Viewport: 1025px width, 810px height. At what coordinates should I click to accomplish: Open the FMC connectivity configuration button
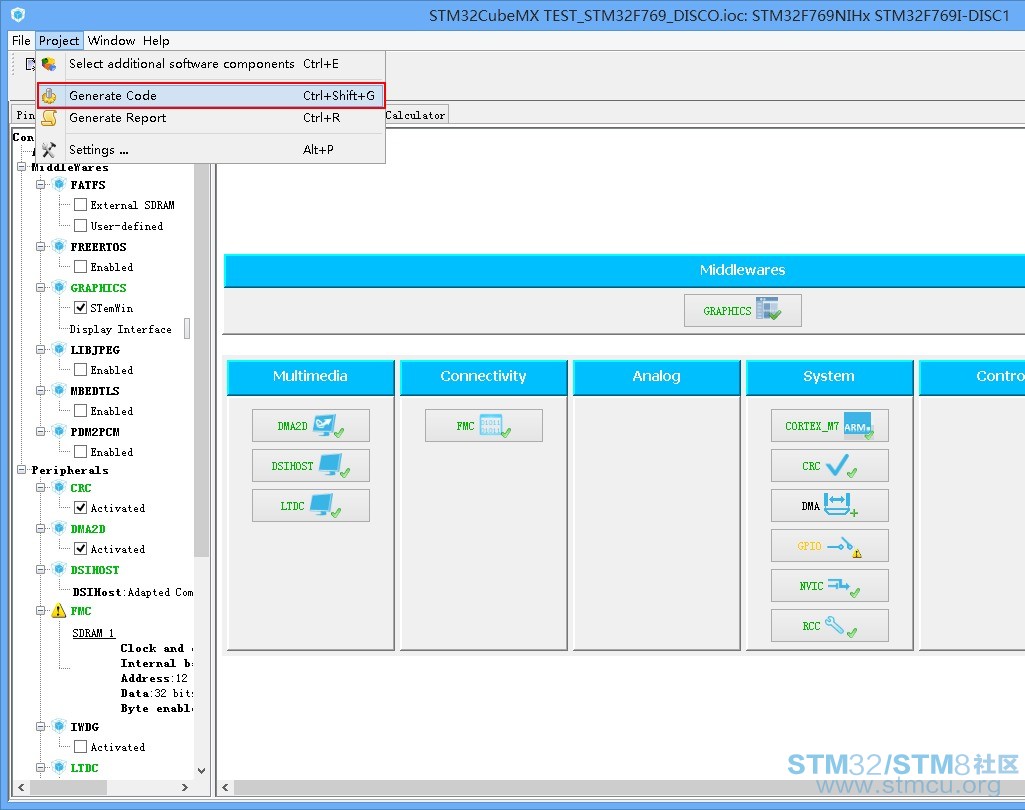pos(484,426)
